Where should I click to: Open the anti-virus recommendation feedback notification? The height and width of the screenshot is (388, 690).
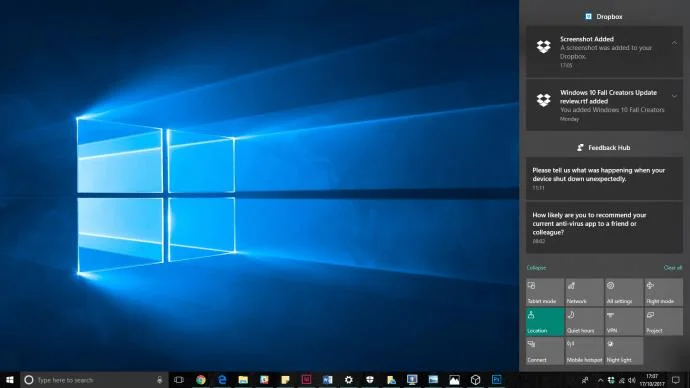[x=604, y=227]
